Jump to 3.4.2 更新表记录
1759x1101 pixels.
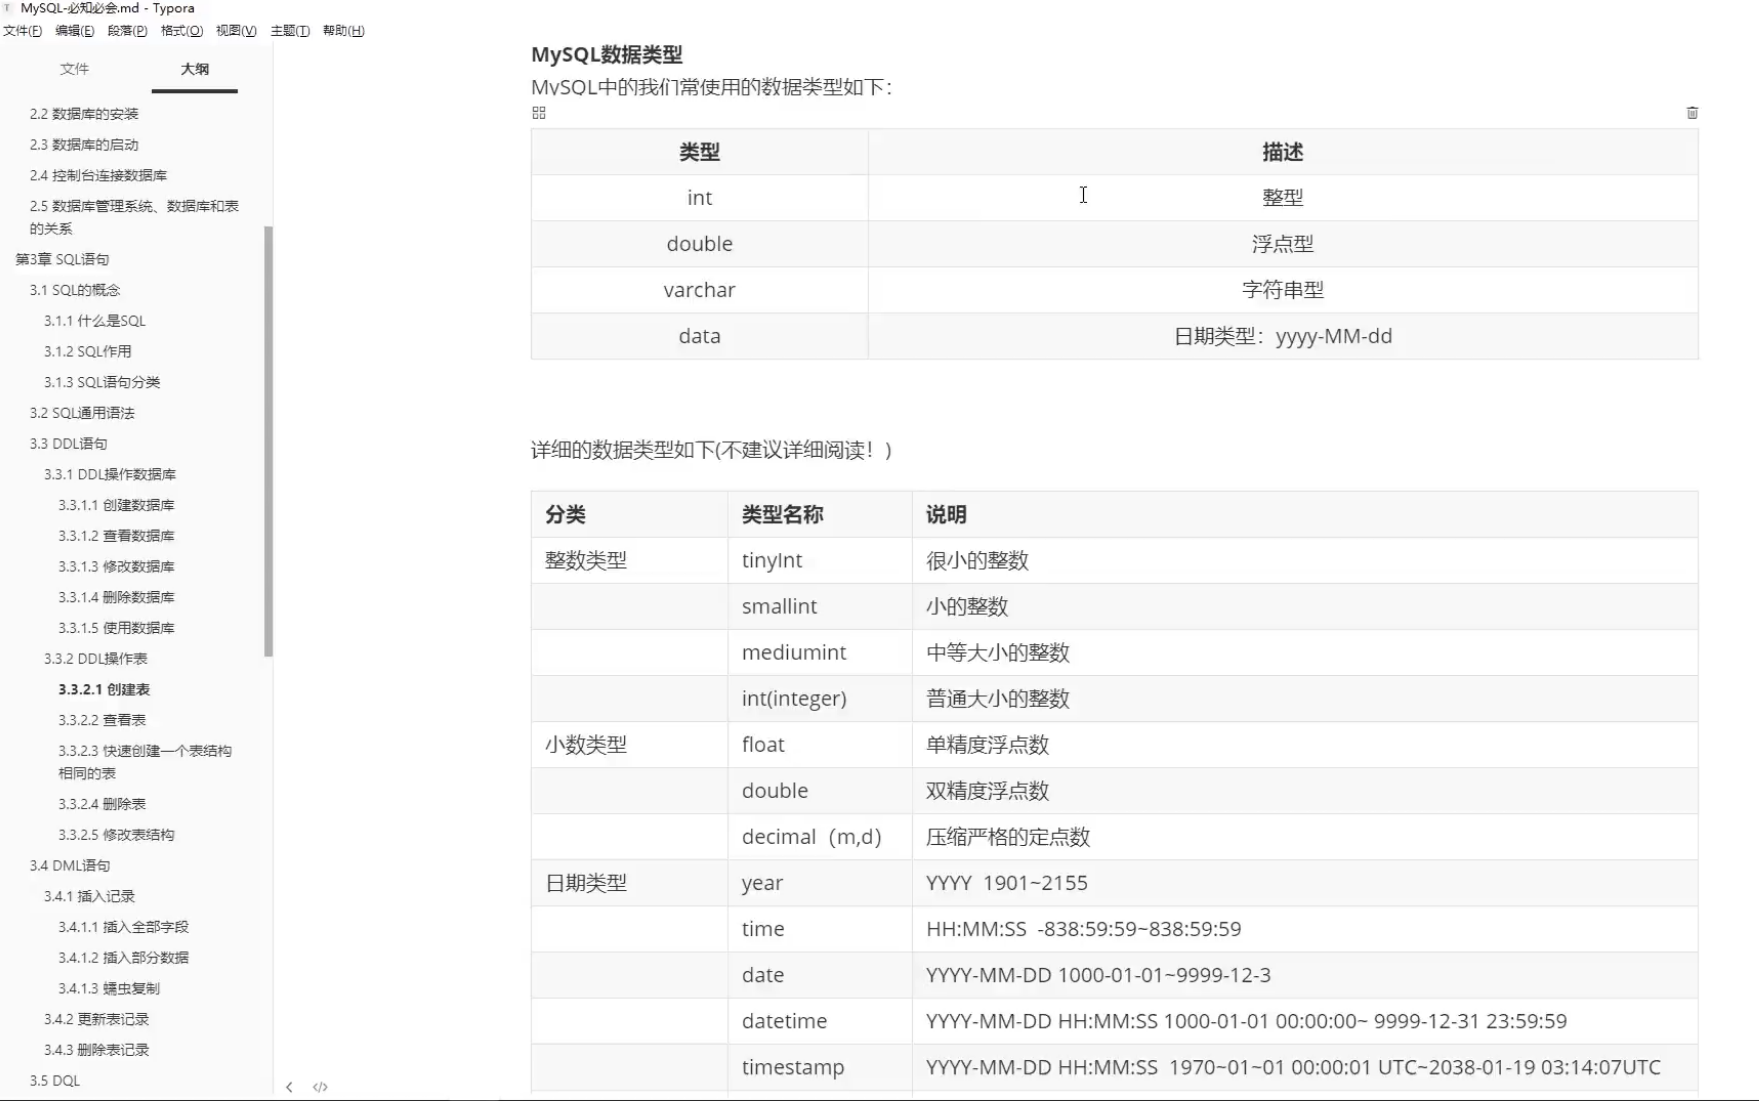[96, 1020]
